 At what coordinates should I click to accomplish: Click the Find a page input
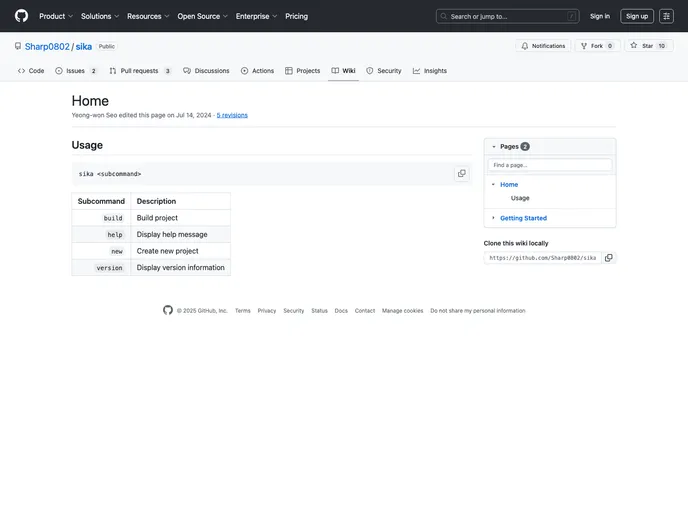[550, 165]
